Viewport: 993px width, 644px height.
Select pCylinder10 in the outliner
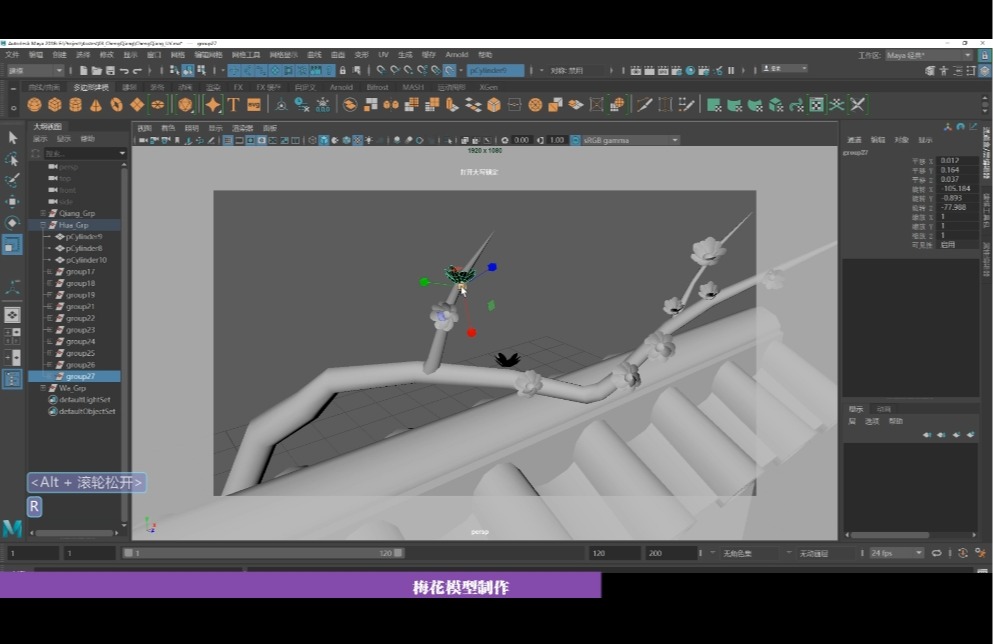pyautogui.click(x=86, y=260)
